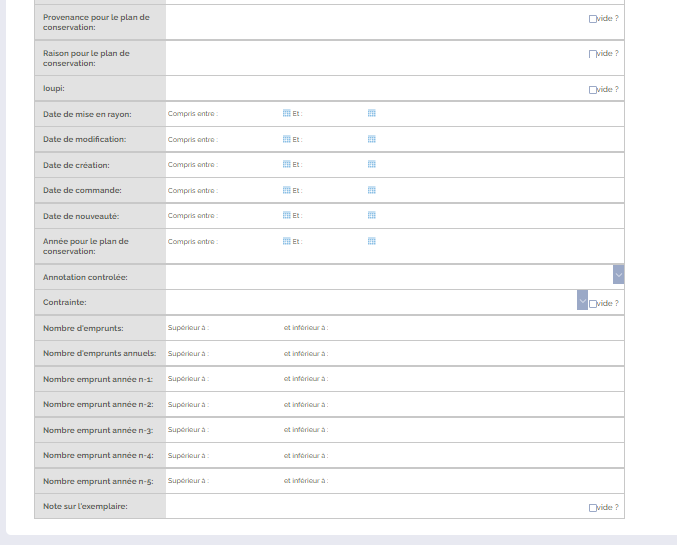Click 'et inférieur à' field for Nombre emprunt année n-2
Viewport: 677px width, 545px height.
[x=365, y=404]
